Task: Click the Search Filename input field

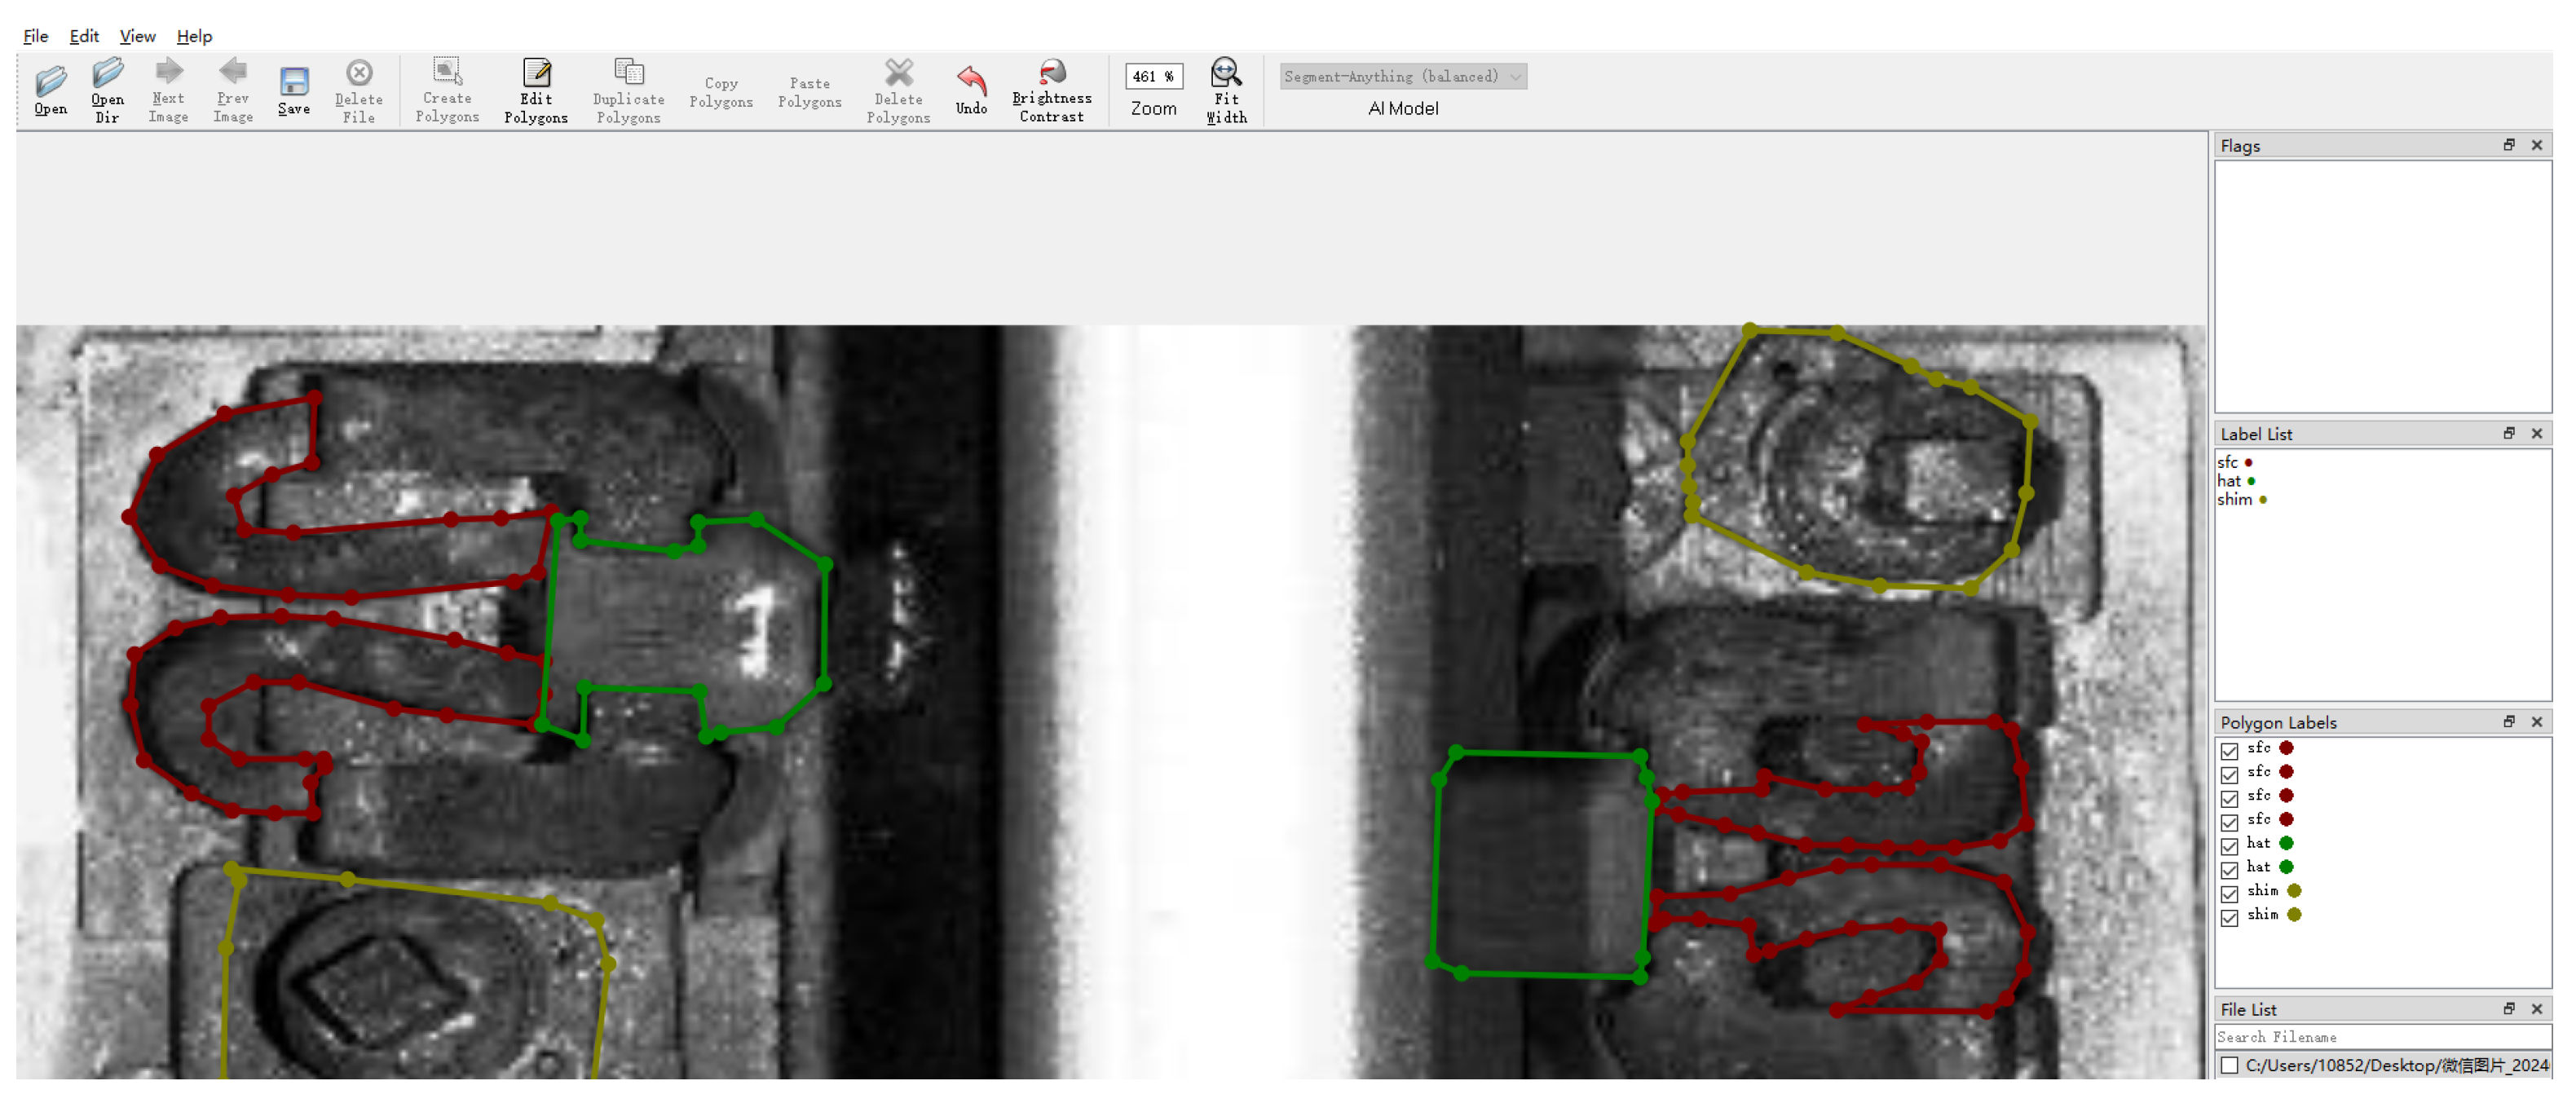Action: (x=2380, y=1037)
